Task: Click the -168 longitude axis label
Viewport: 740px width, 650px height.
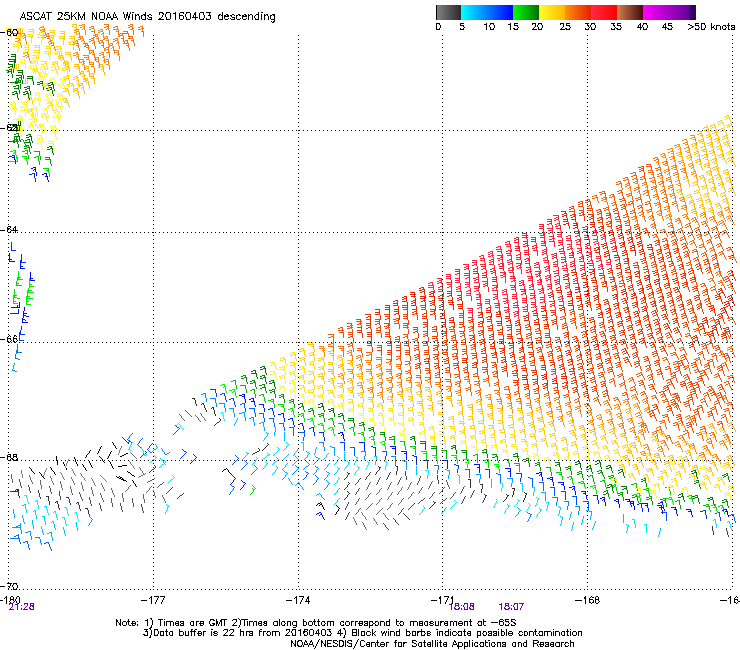Action: (588, 600)
